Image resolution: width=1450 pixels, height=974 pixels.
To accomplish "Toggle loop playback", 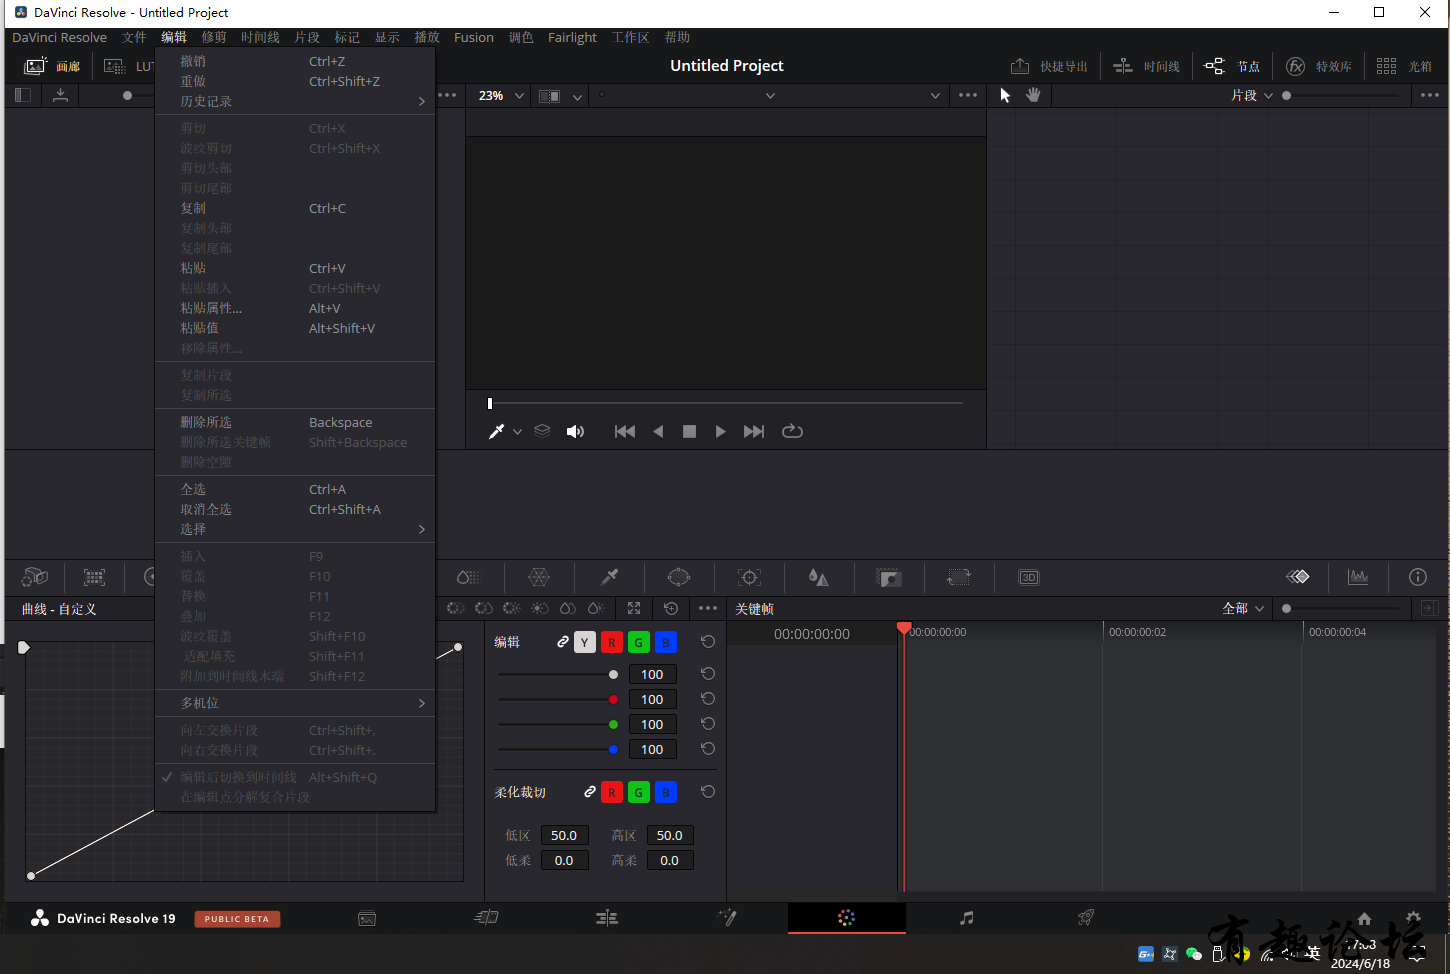I will pos(792,431).
